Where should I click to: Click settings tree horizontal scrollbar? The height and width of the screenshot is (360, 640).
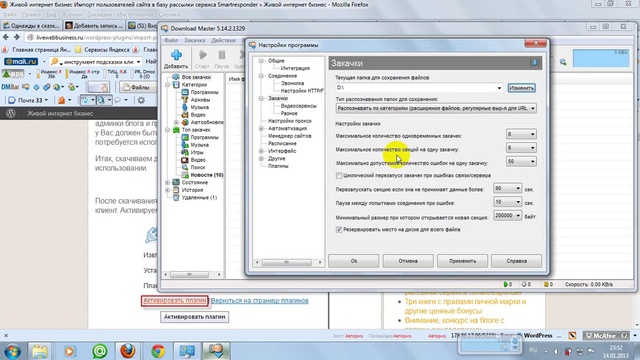pos(288,262)
